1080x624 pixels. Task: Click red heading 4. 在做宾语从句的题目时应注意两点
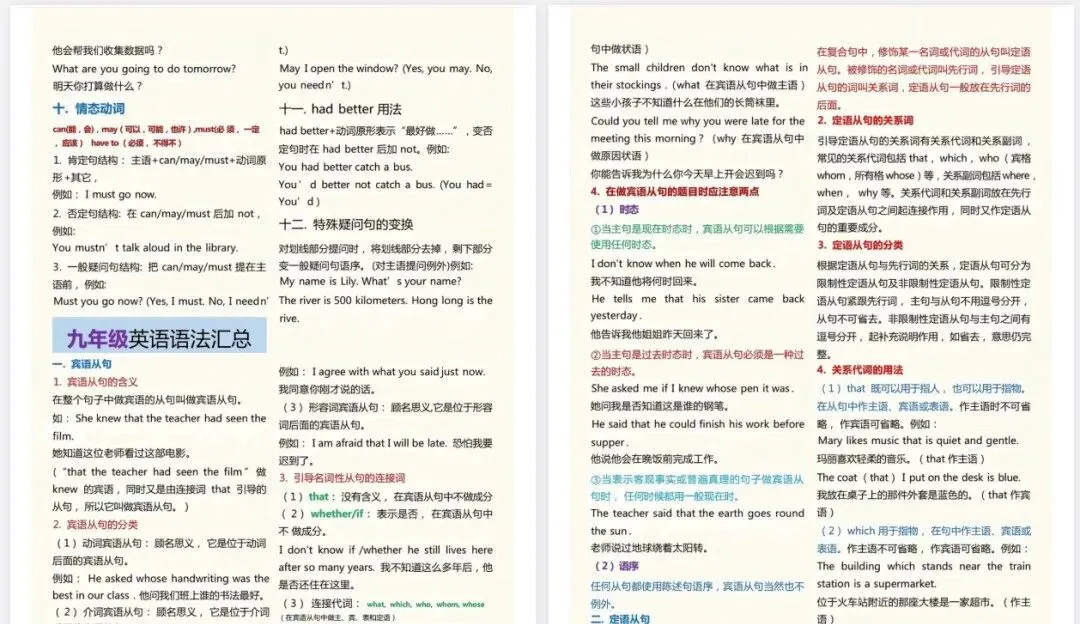tap(674, 191)
